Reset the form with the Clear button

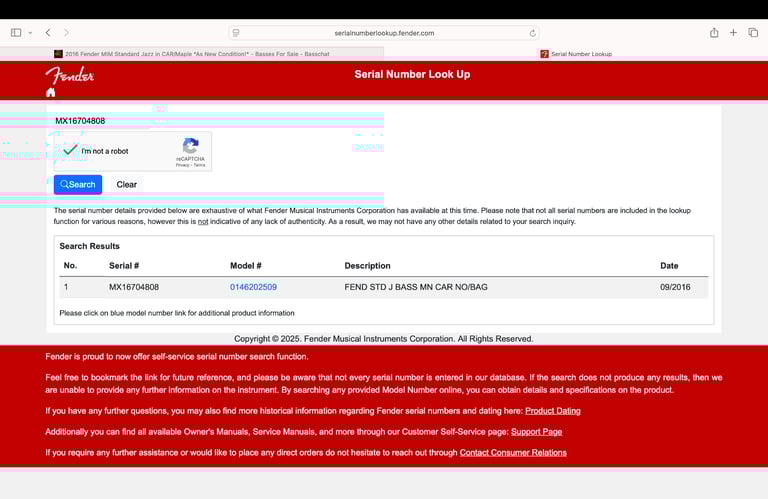coord(126,185)
